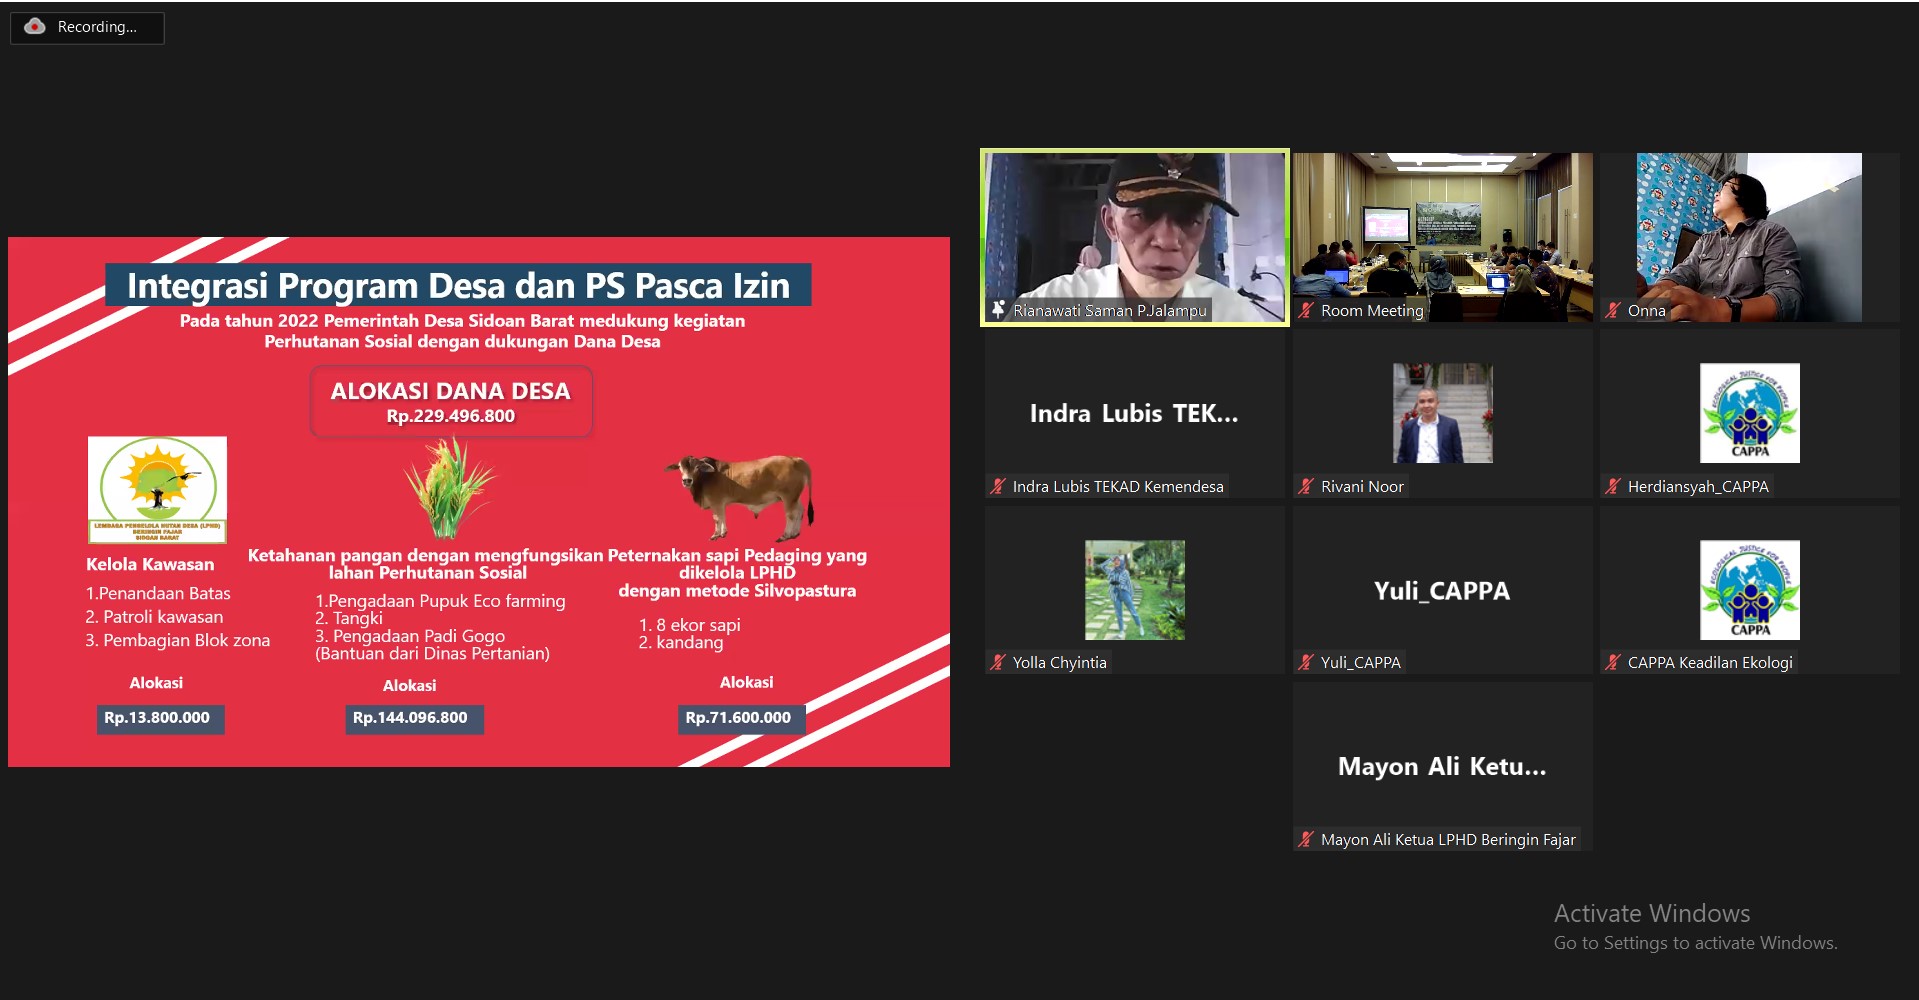The height and width of the screenshot is (1000, 1919).
Task: Click Onna's muted microphone icon
Action: coord(1613,311)
